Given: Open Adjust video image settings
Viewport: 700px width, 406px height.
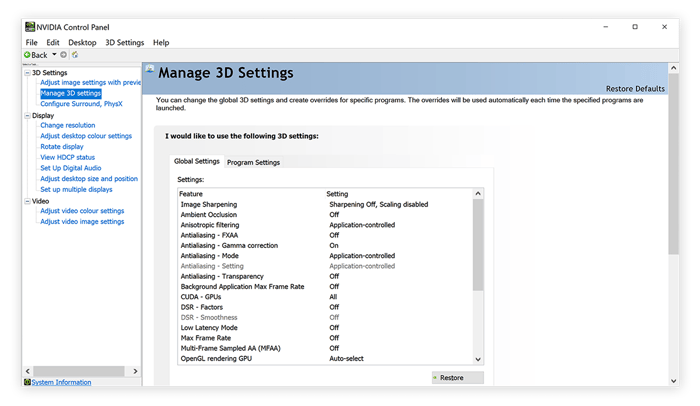Looking at the screenshot, I should (82, 222).
